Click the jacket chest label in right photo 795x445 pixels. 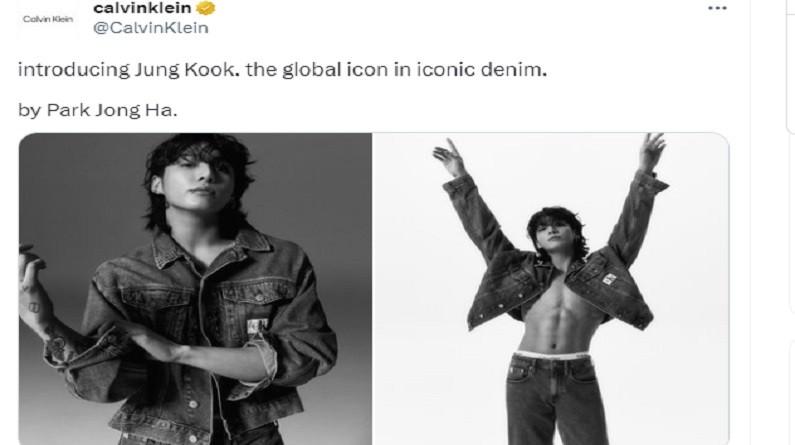[609, 279]
